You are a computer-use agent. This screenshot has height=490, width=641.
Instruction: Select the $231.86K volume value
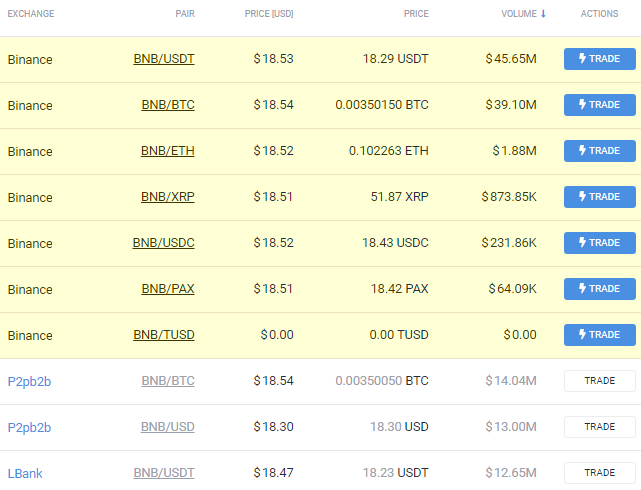pos(509,243)
